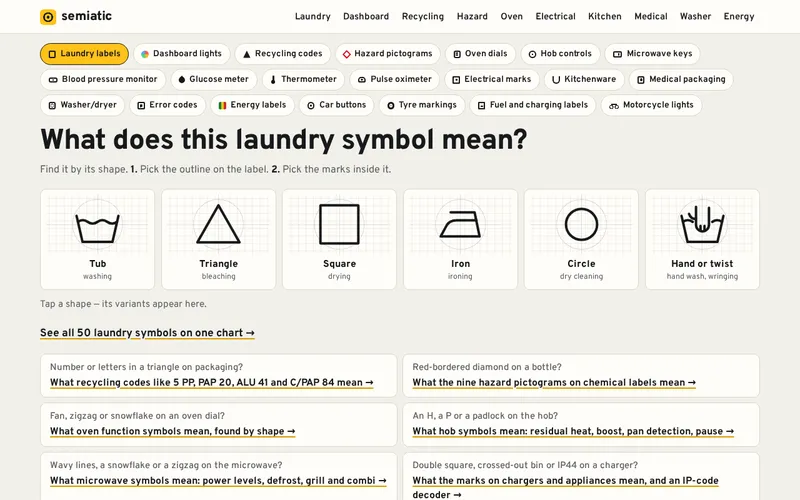Open the Electrical marks chip
The height and width of the screenshot is (500, 800).
492,79
